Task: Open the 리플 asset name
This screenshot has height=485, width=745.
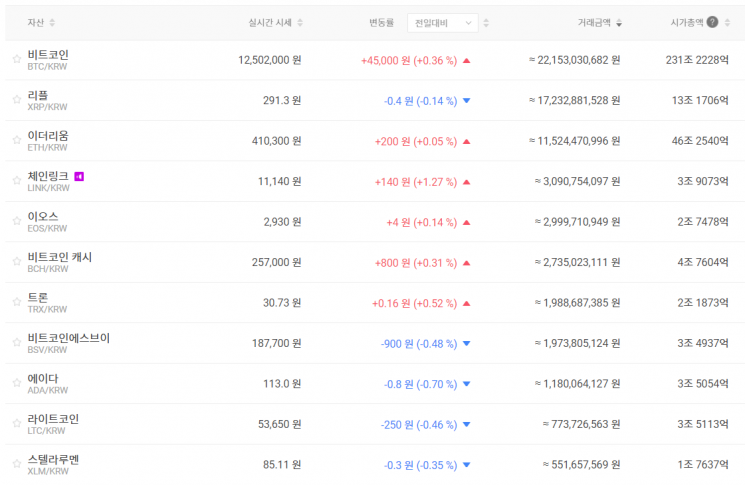Action: pos(38,95)
